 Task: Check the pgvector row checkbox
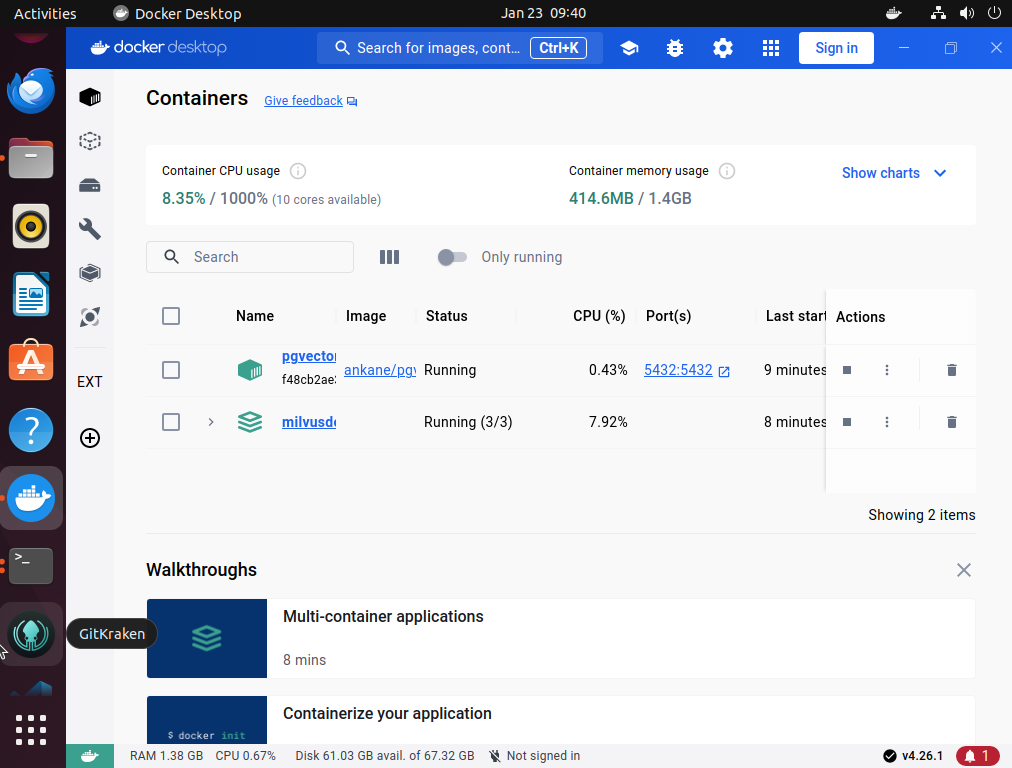click(171, 370)
